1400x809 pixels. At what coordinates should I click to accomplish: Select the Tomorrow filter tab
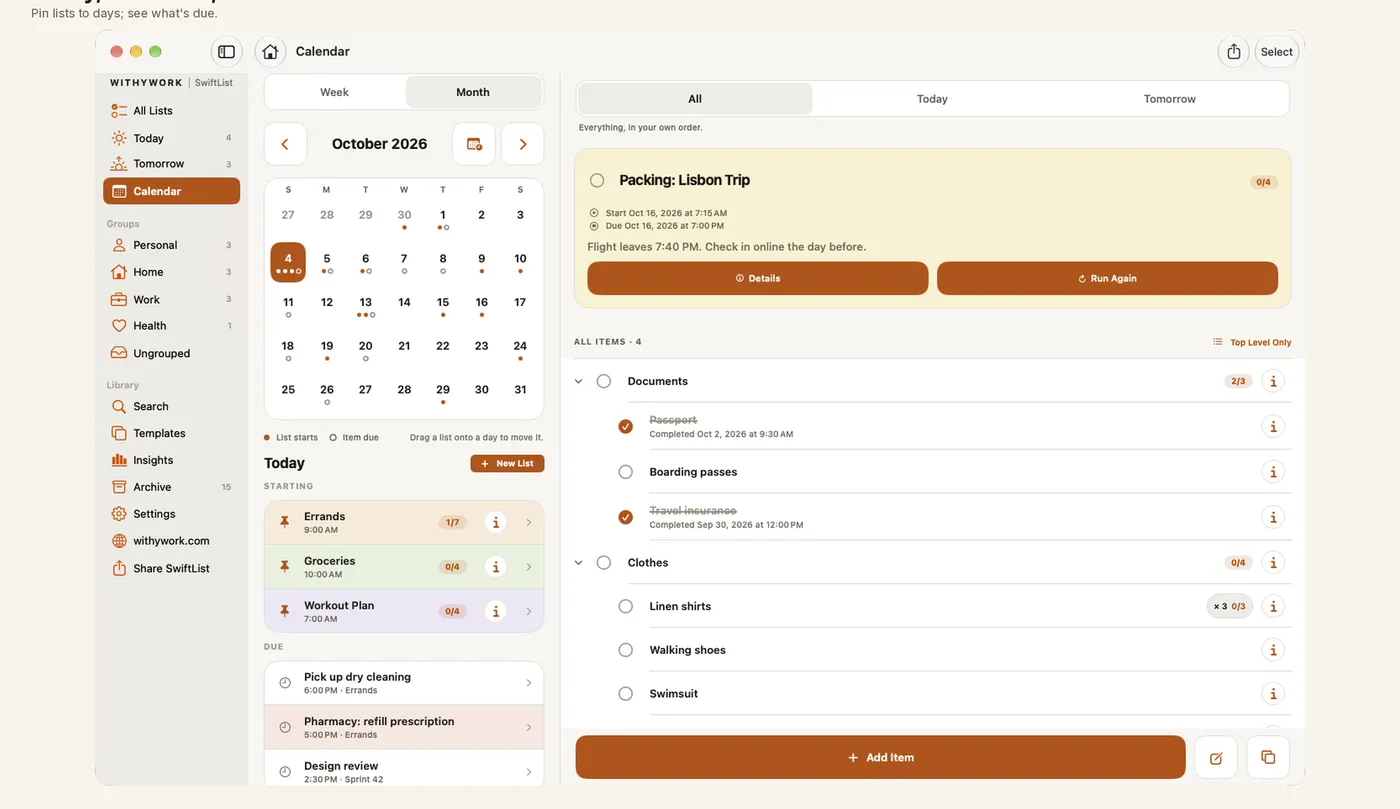click(x=1170, y=99)
